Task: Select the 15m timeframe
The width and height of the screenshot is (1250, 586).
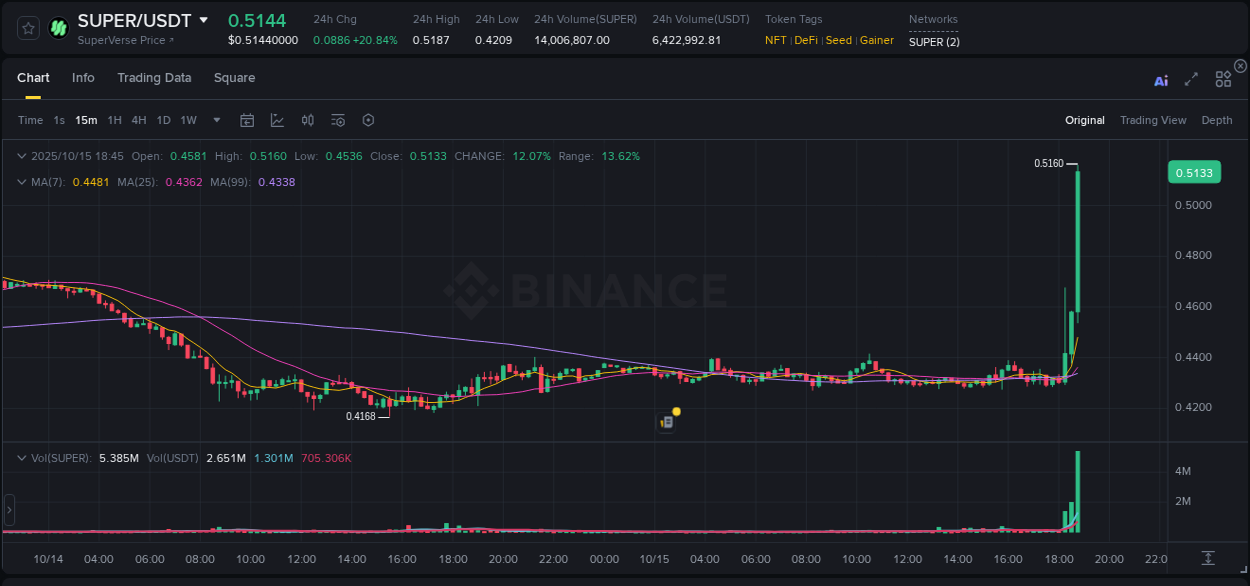Action: click(86, 120)
